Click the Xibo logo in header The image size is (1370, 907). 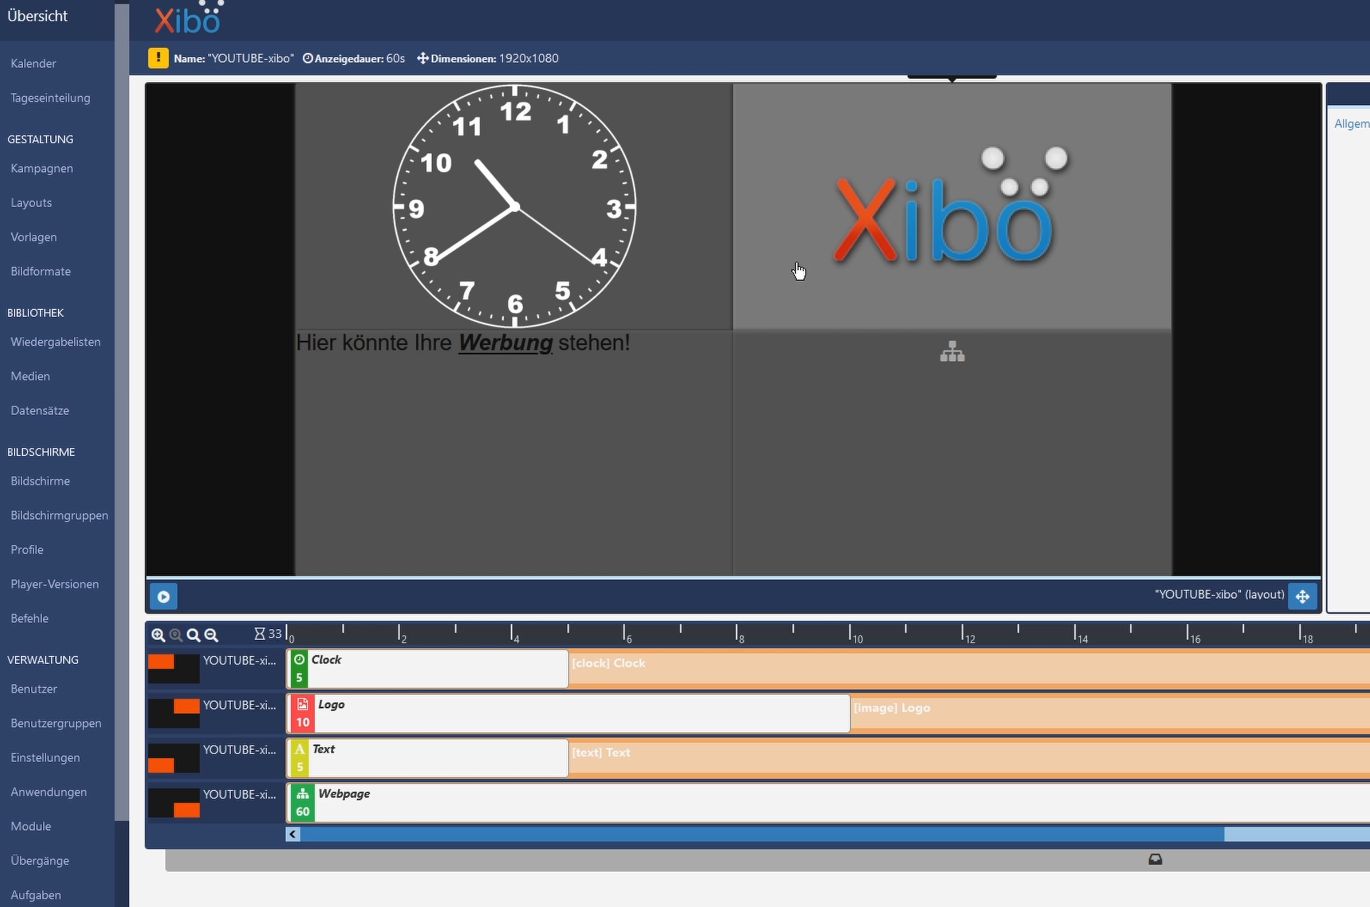pos(188,17)
